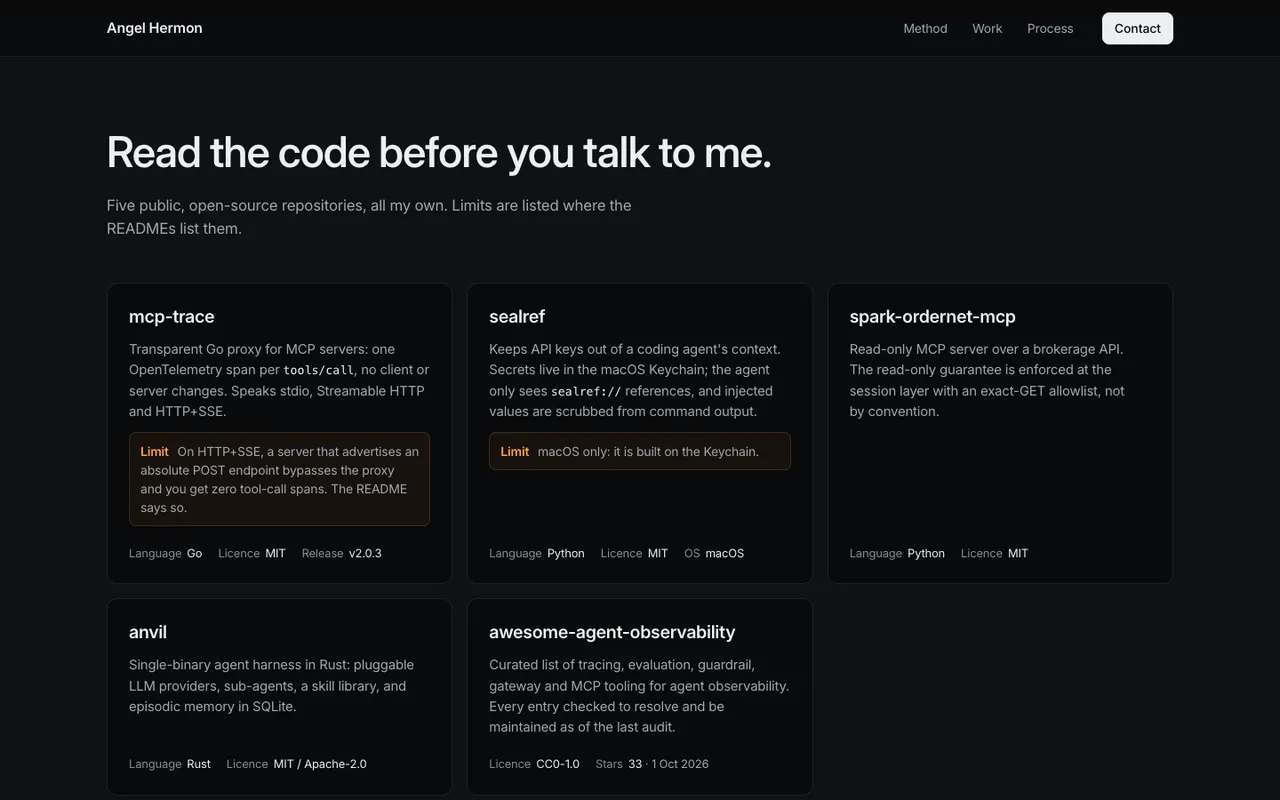Click the "Python" language value in spark-ordernet-mcp
The height and width of the screenshot is (800, 1280).
pos(926,553)
